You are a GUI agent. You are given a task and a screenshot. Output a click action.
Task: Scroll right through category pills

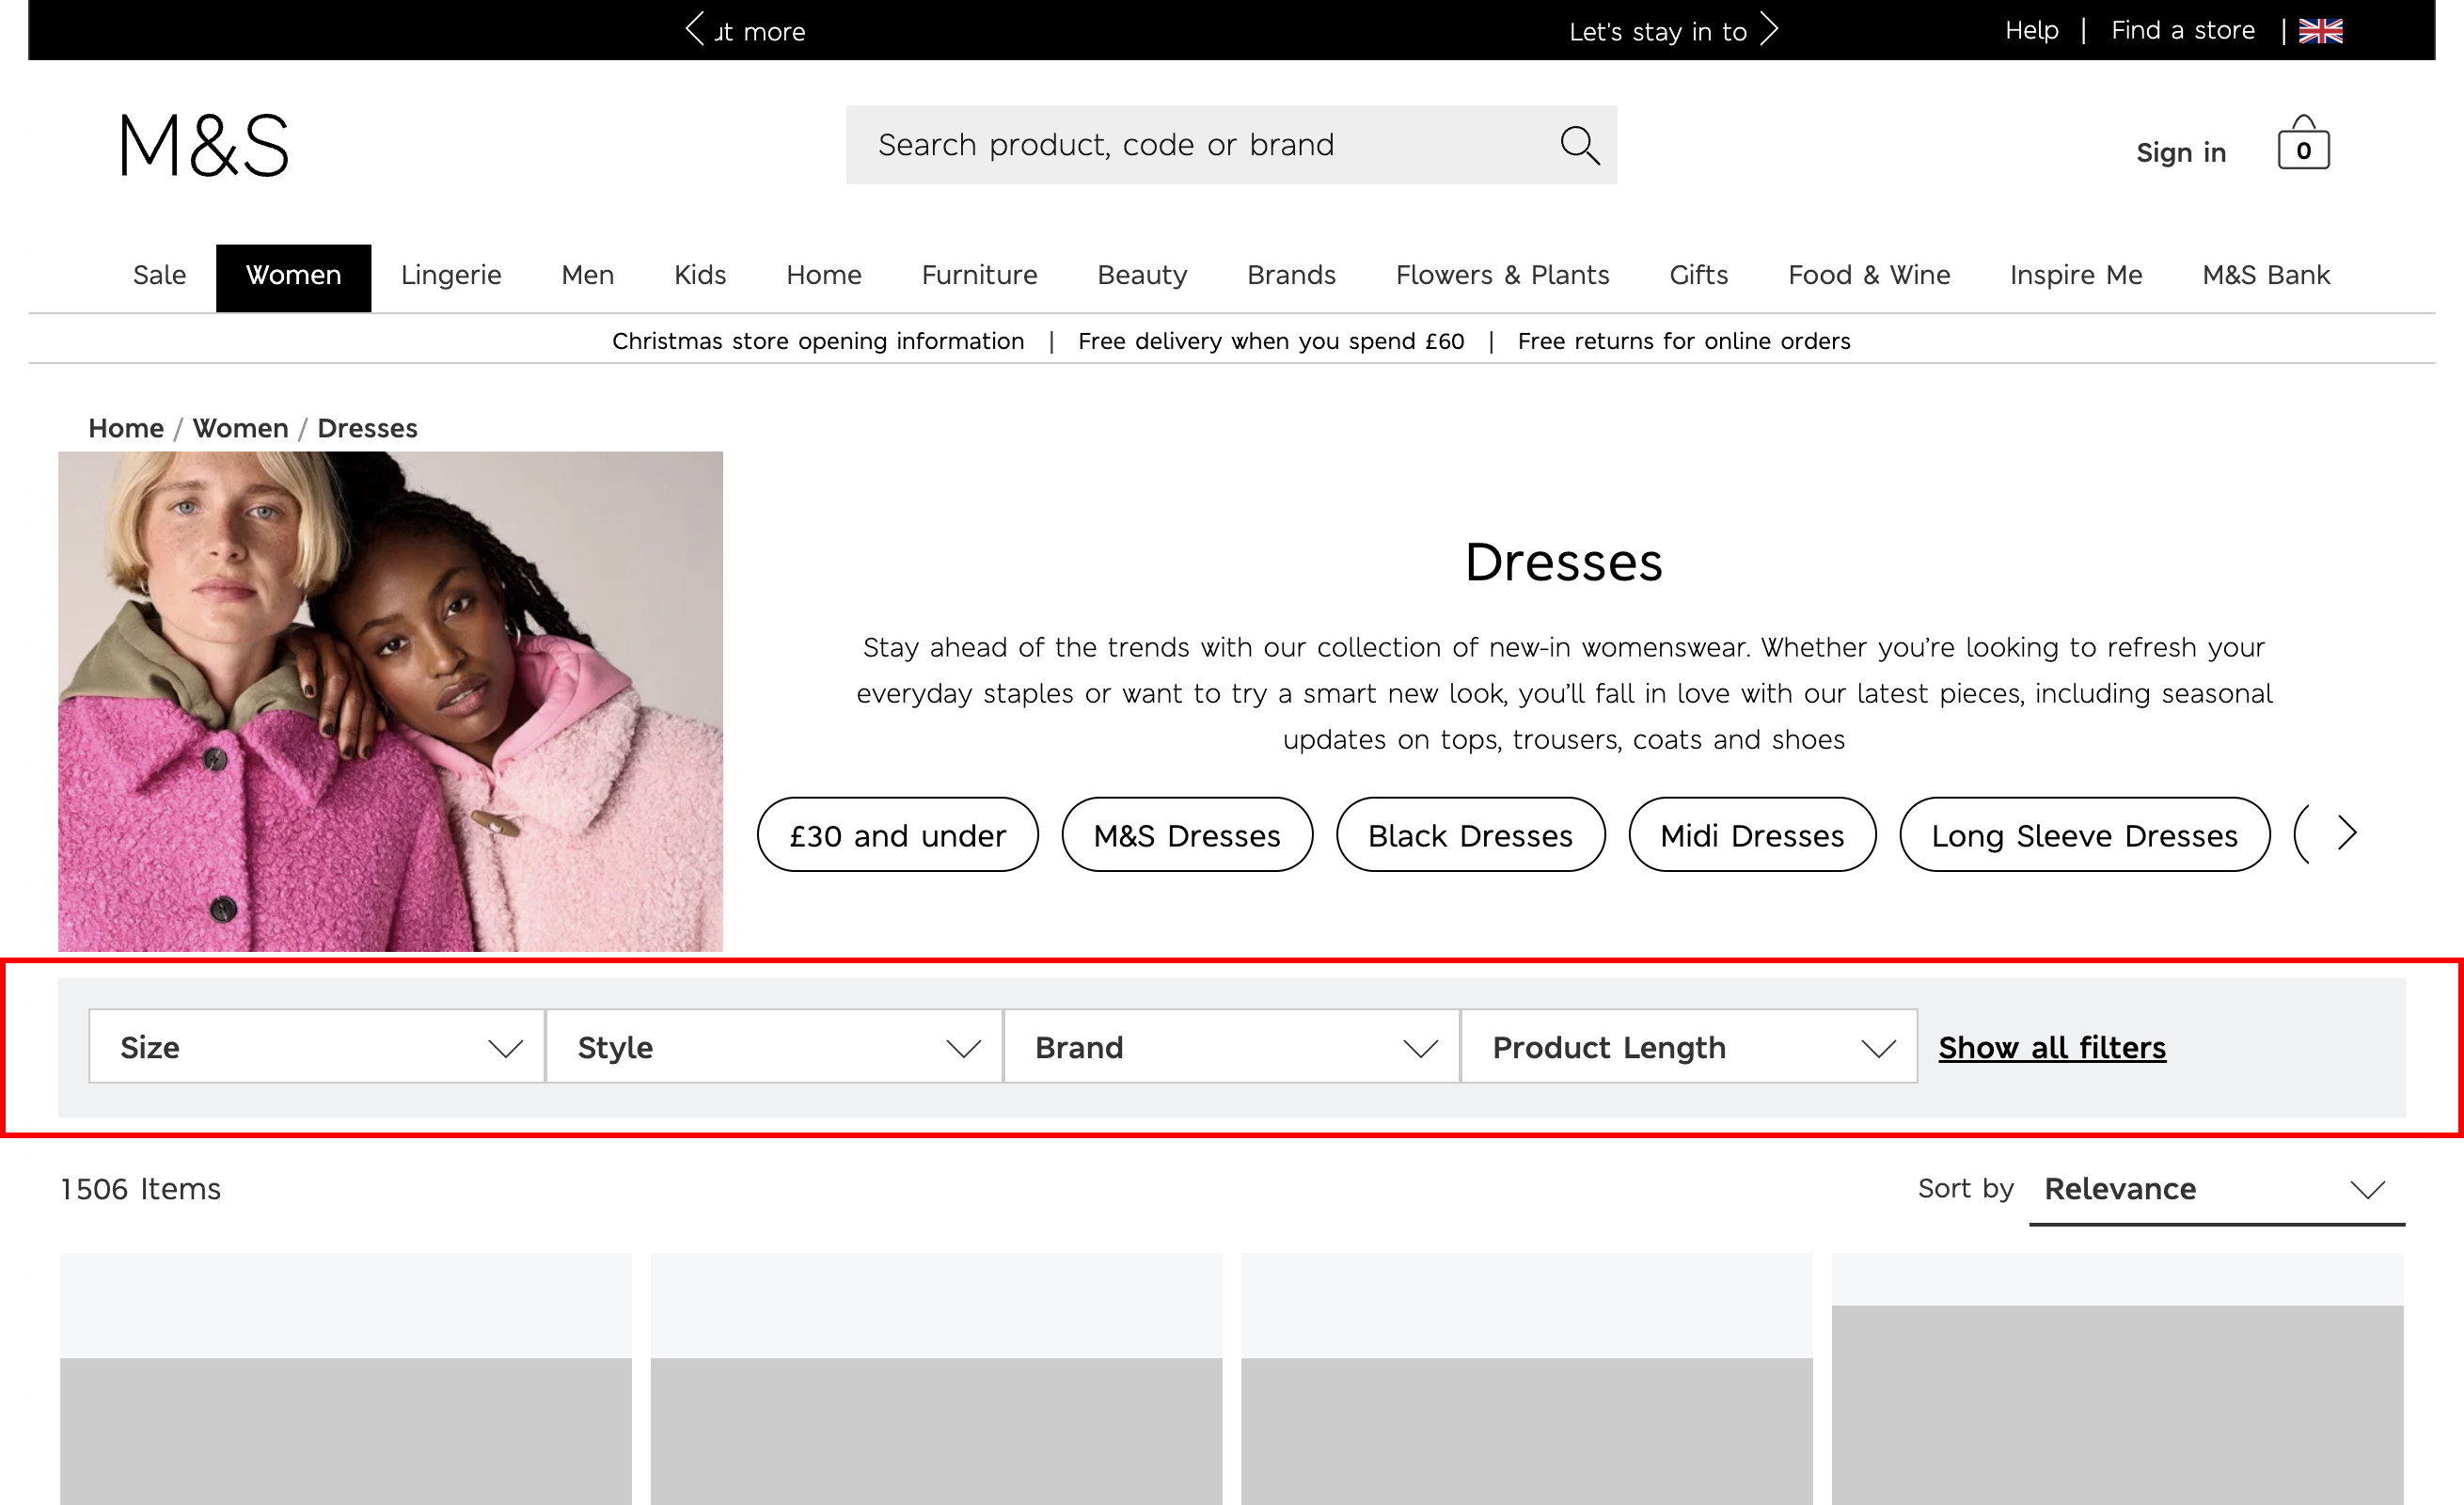coord(2349,834)
